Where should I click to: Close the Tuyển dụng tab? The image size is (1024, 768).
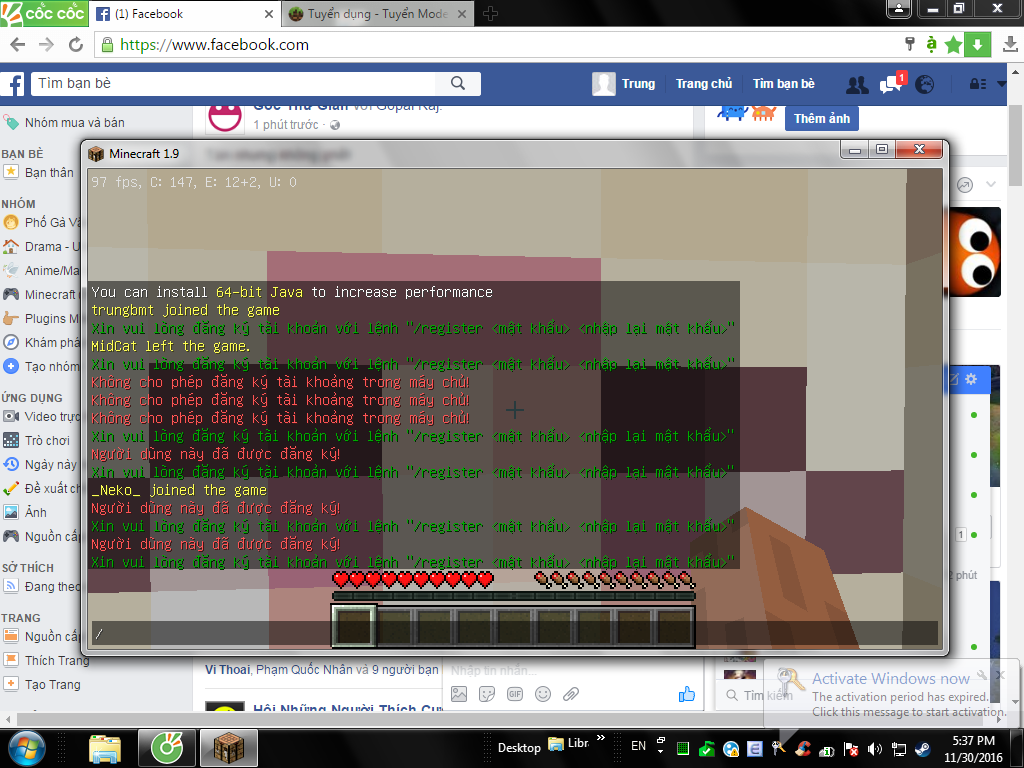coord(462,14)
